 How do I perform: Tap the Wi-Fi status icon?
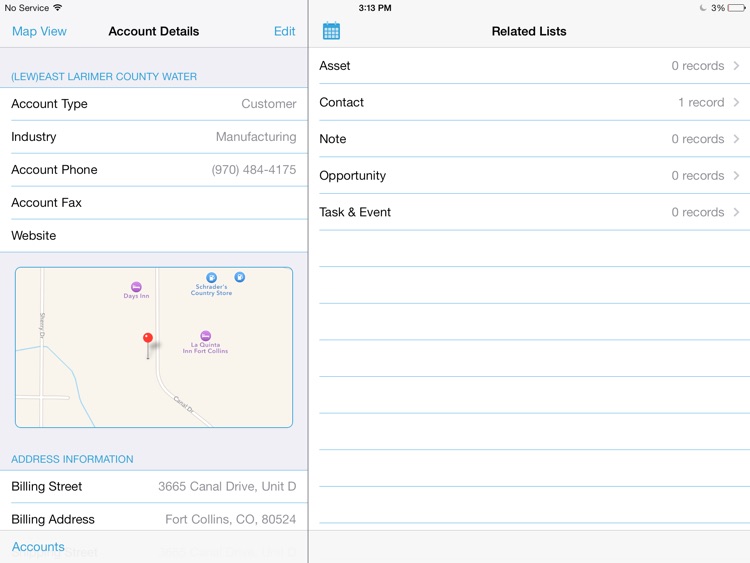pos(58,8)
